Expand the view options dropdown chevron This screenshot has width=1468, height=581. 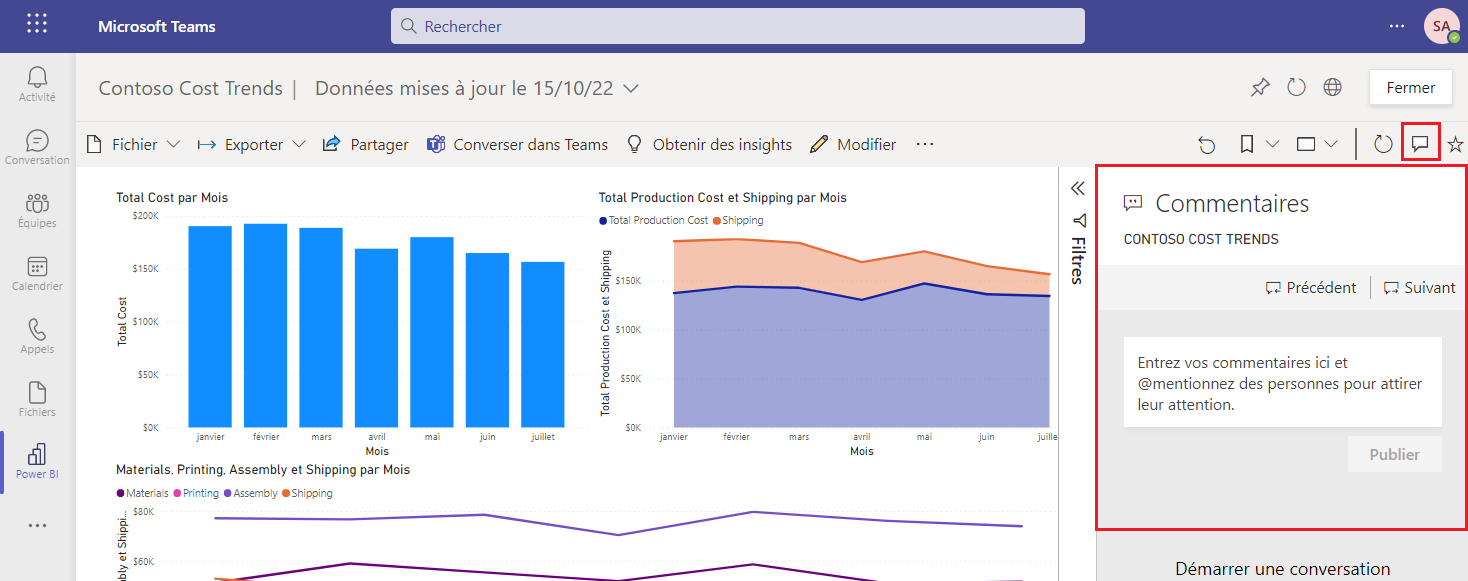1330,145
